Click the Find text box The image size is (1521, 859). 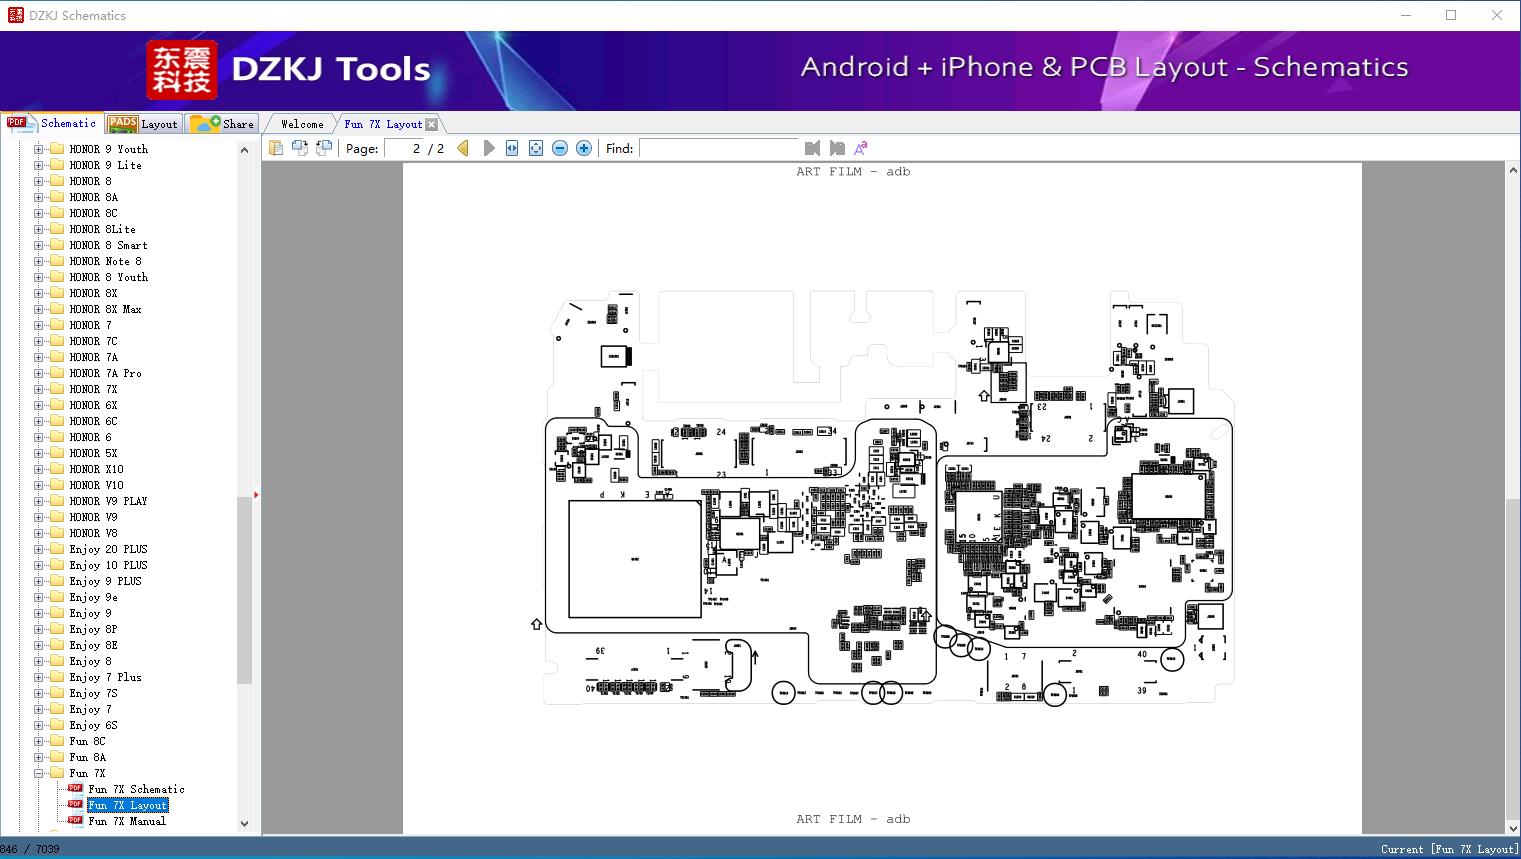[x=718, y=148]
